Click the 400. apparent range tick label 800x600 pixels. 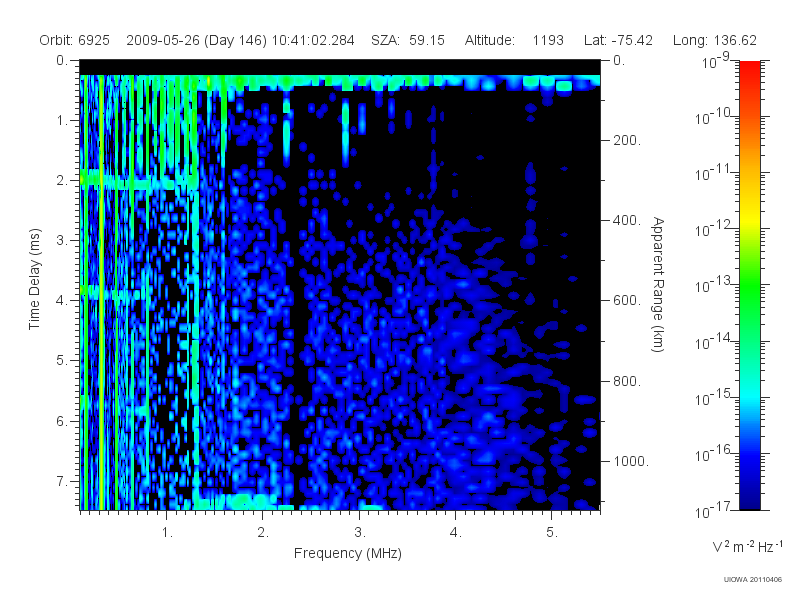click(x=627, y=220)
